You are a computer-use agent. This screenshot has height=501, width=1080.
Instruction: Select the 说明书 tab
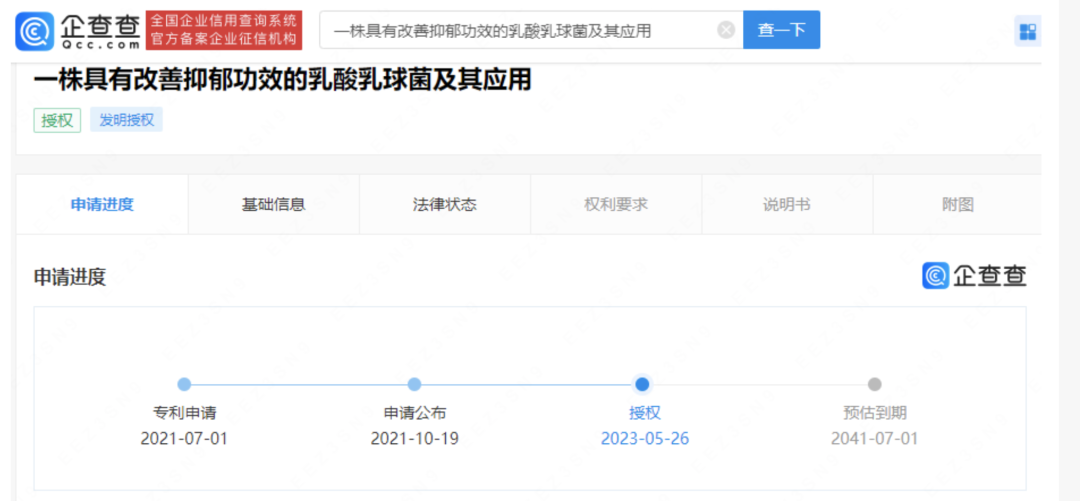pyautogui.click(x=787, y=205)
